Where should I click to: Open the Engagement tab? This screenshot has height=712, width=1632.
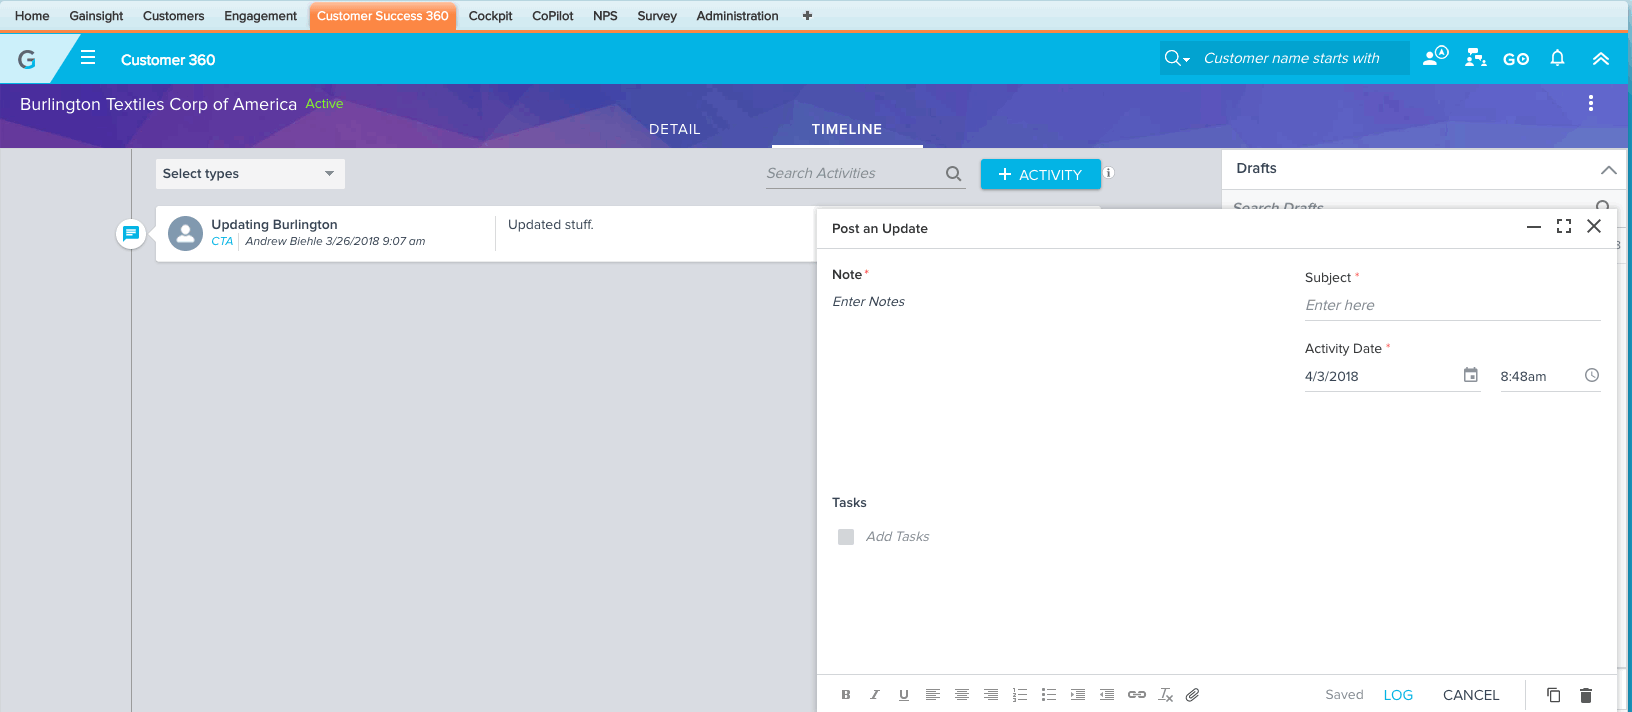260,16
